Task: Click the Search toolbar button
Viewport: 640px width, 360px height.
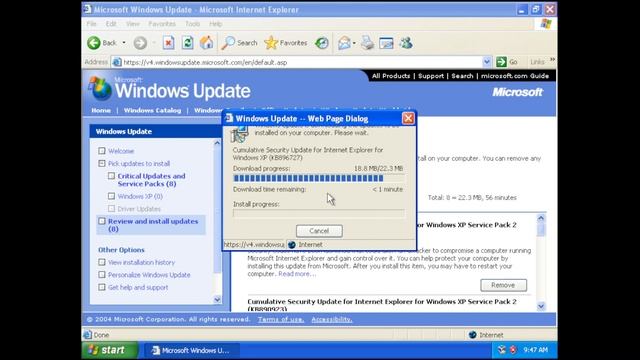Action: [x=239, y=43]
